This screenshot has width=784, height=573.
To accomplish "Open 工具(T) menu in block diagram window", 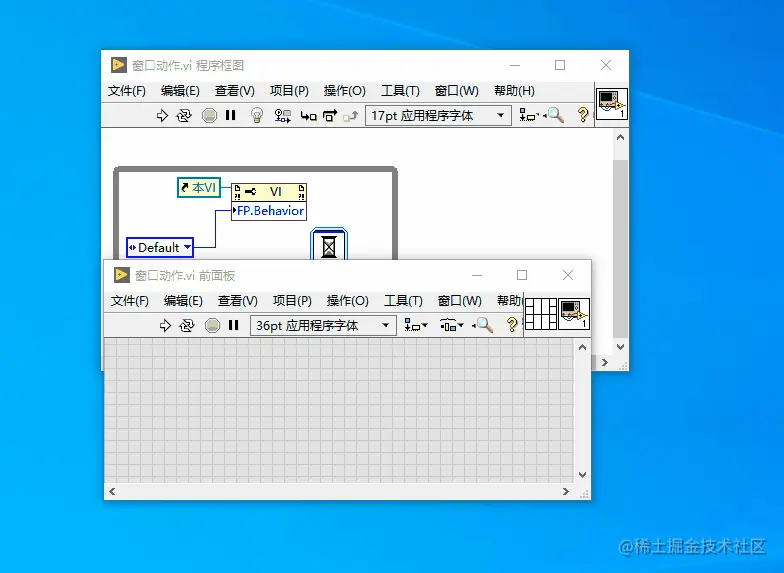I will click(x=400, y=91).
